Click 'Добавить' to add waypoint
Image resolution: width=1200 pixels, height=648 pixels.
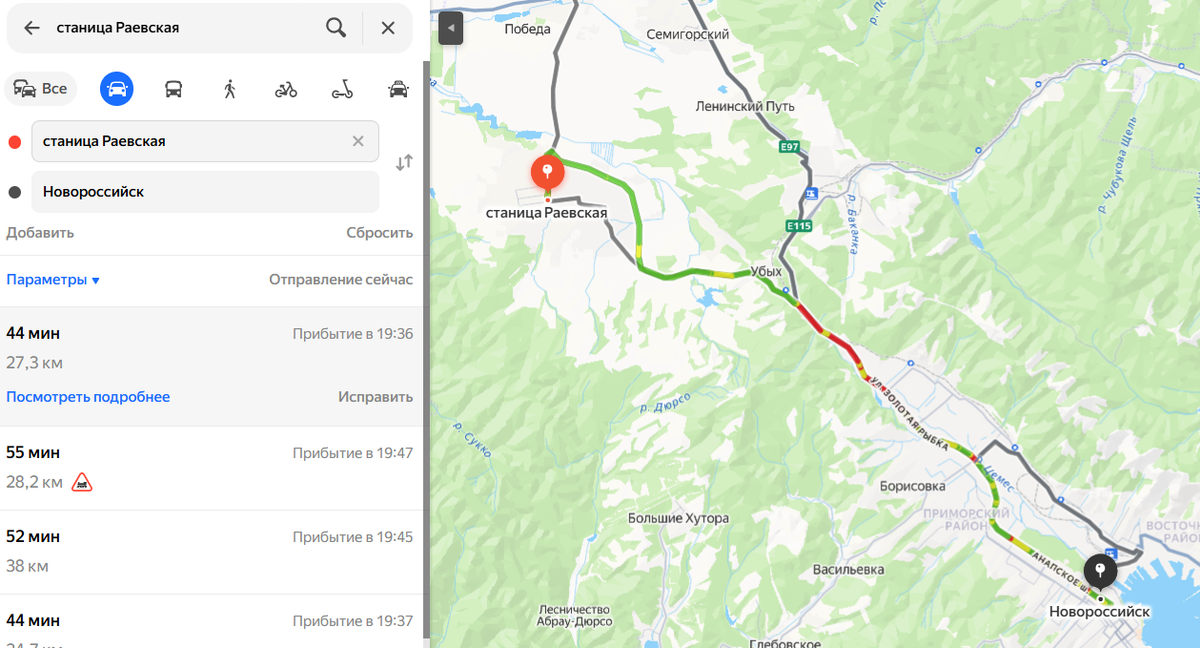point(40,233)
